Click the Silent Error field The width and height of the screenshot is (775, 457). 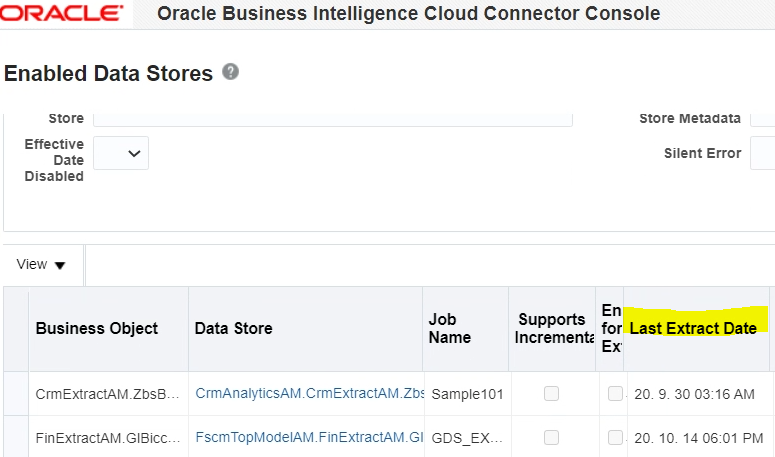coord(763,153)
